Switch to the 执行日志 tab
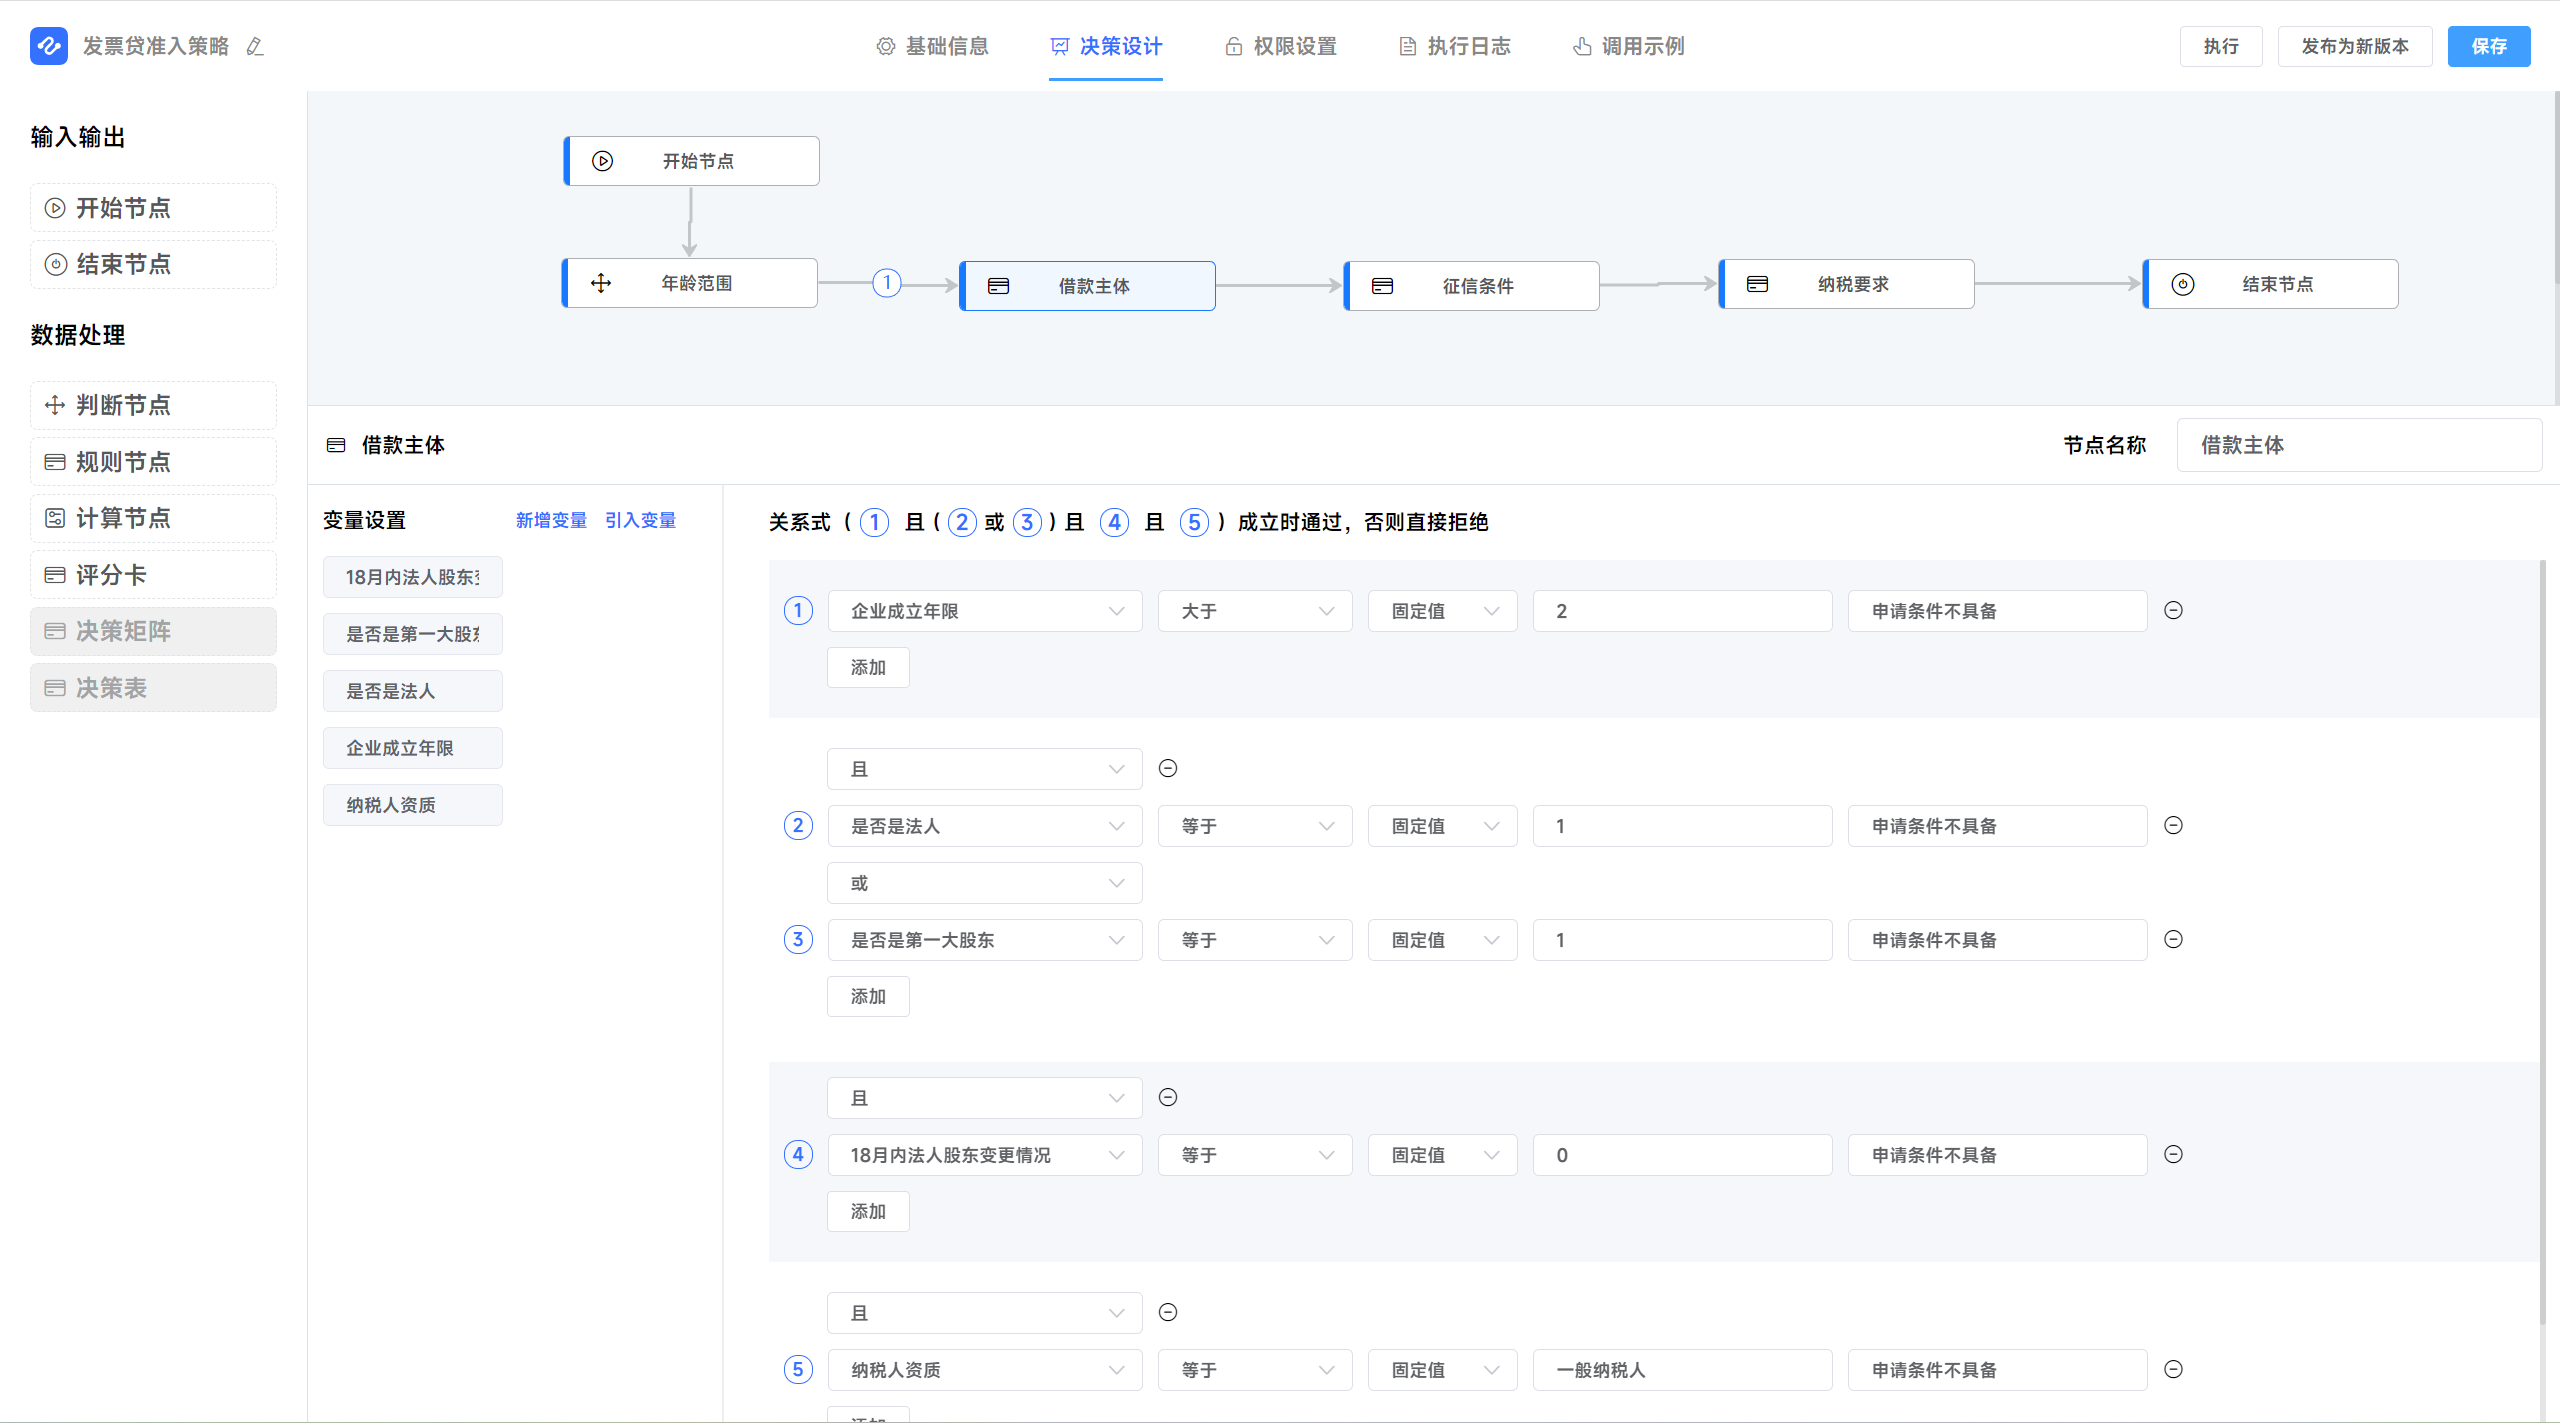The image size is (2560, 1423). 1454,46
